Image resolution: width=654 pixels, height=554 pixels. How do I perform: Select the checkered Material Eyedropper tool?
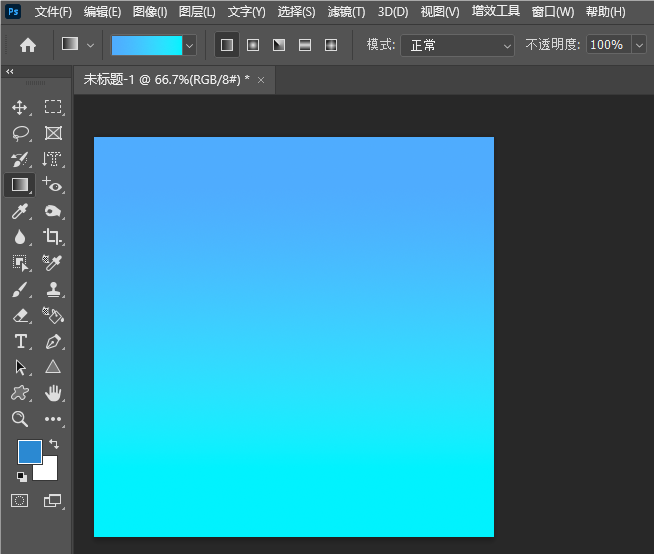[53, 263]
